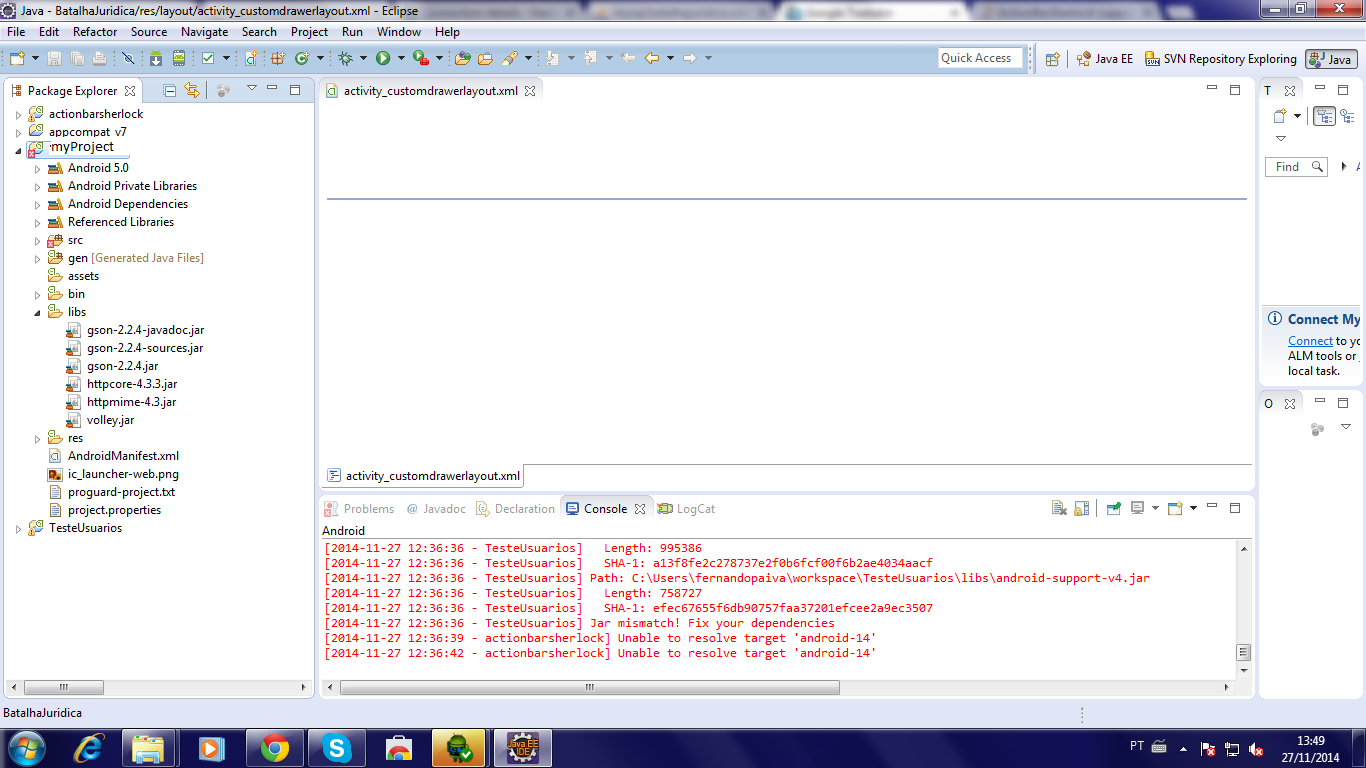
Task: Click the Open Task folder icon
Action: [485, 58]
